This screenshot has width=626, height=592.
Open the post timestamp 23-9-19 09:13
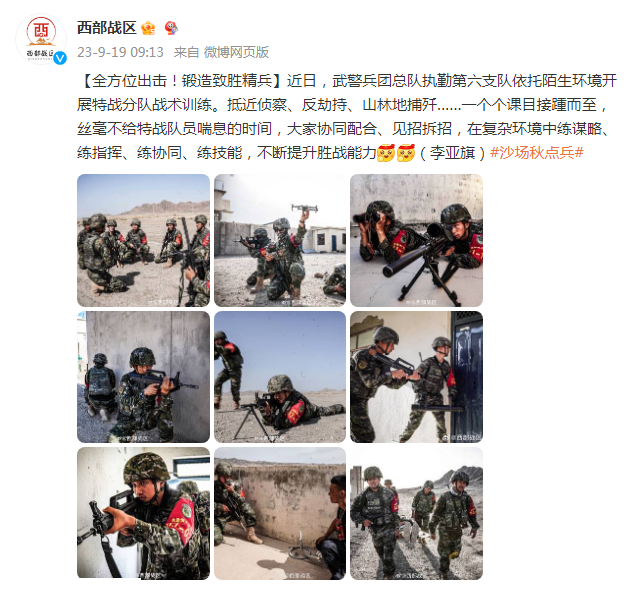[x=120, y=52]
